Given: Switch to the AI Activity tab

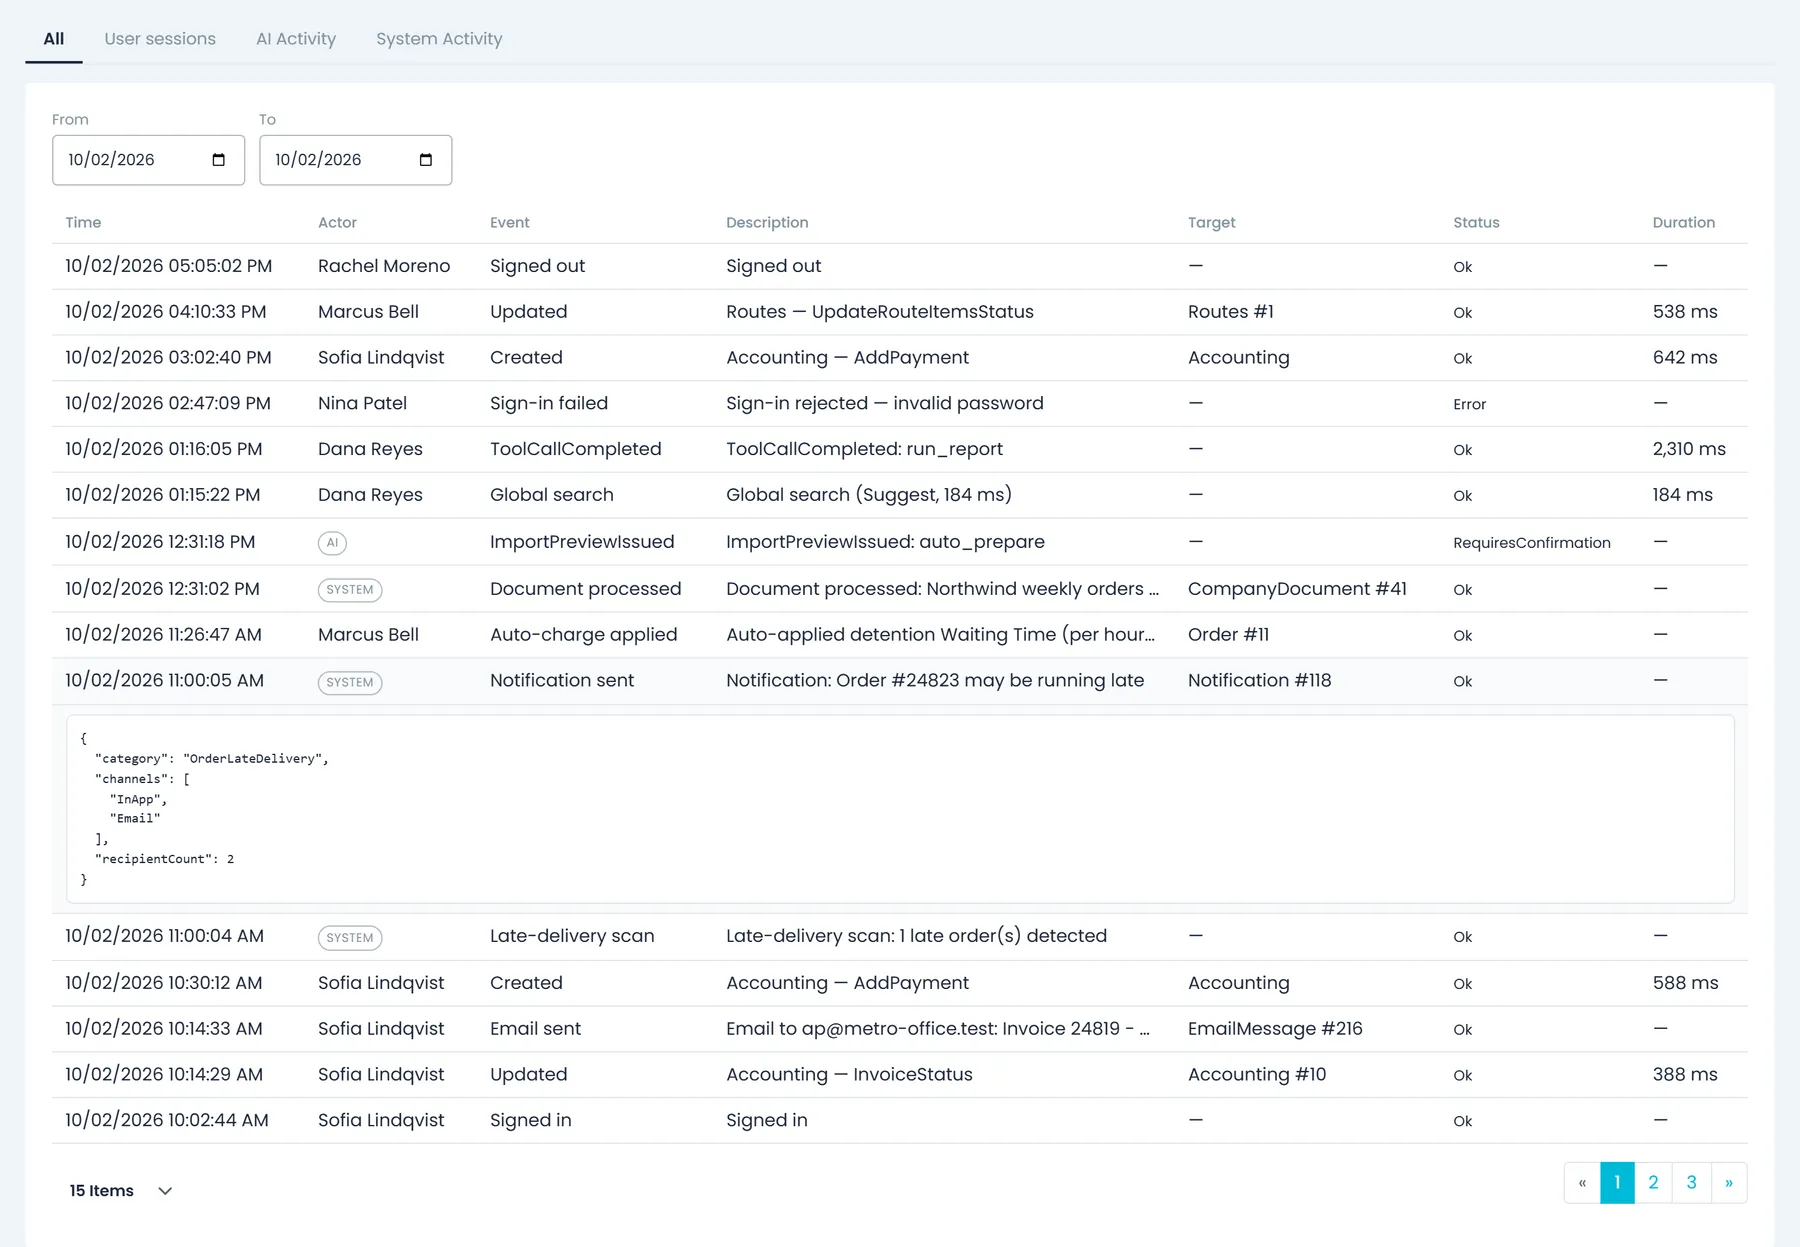Looking at the screenshot, I should 296,39.
